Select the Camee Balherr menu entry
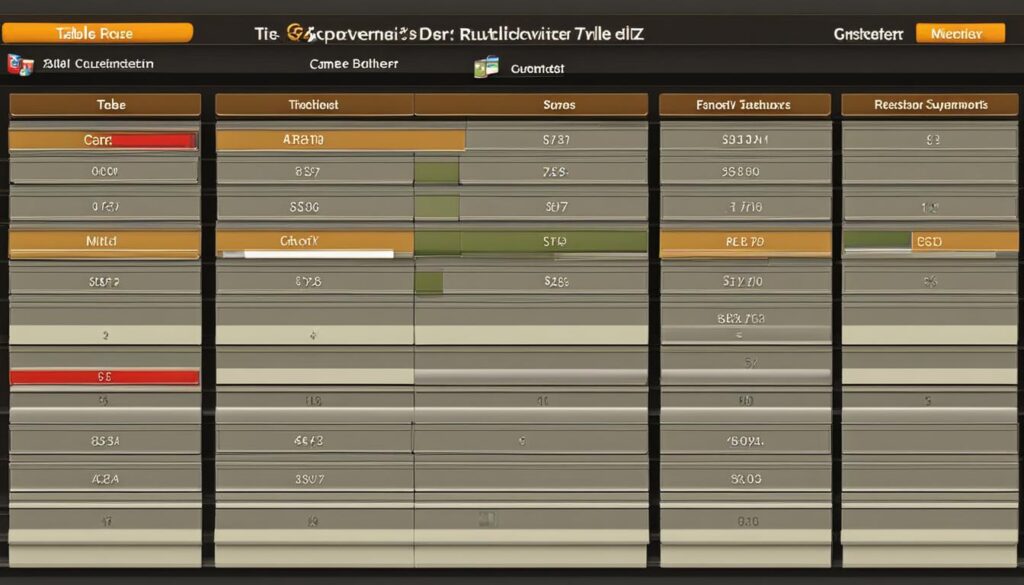This screenshot has width=1024, height=585. click(353, 64)
